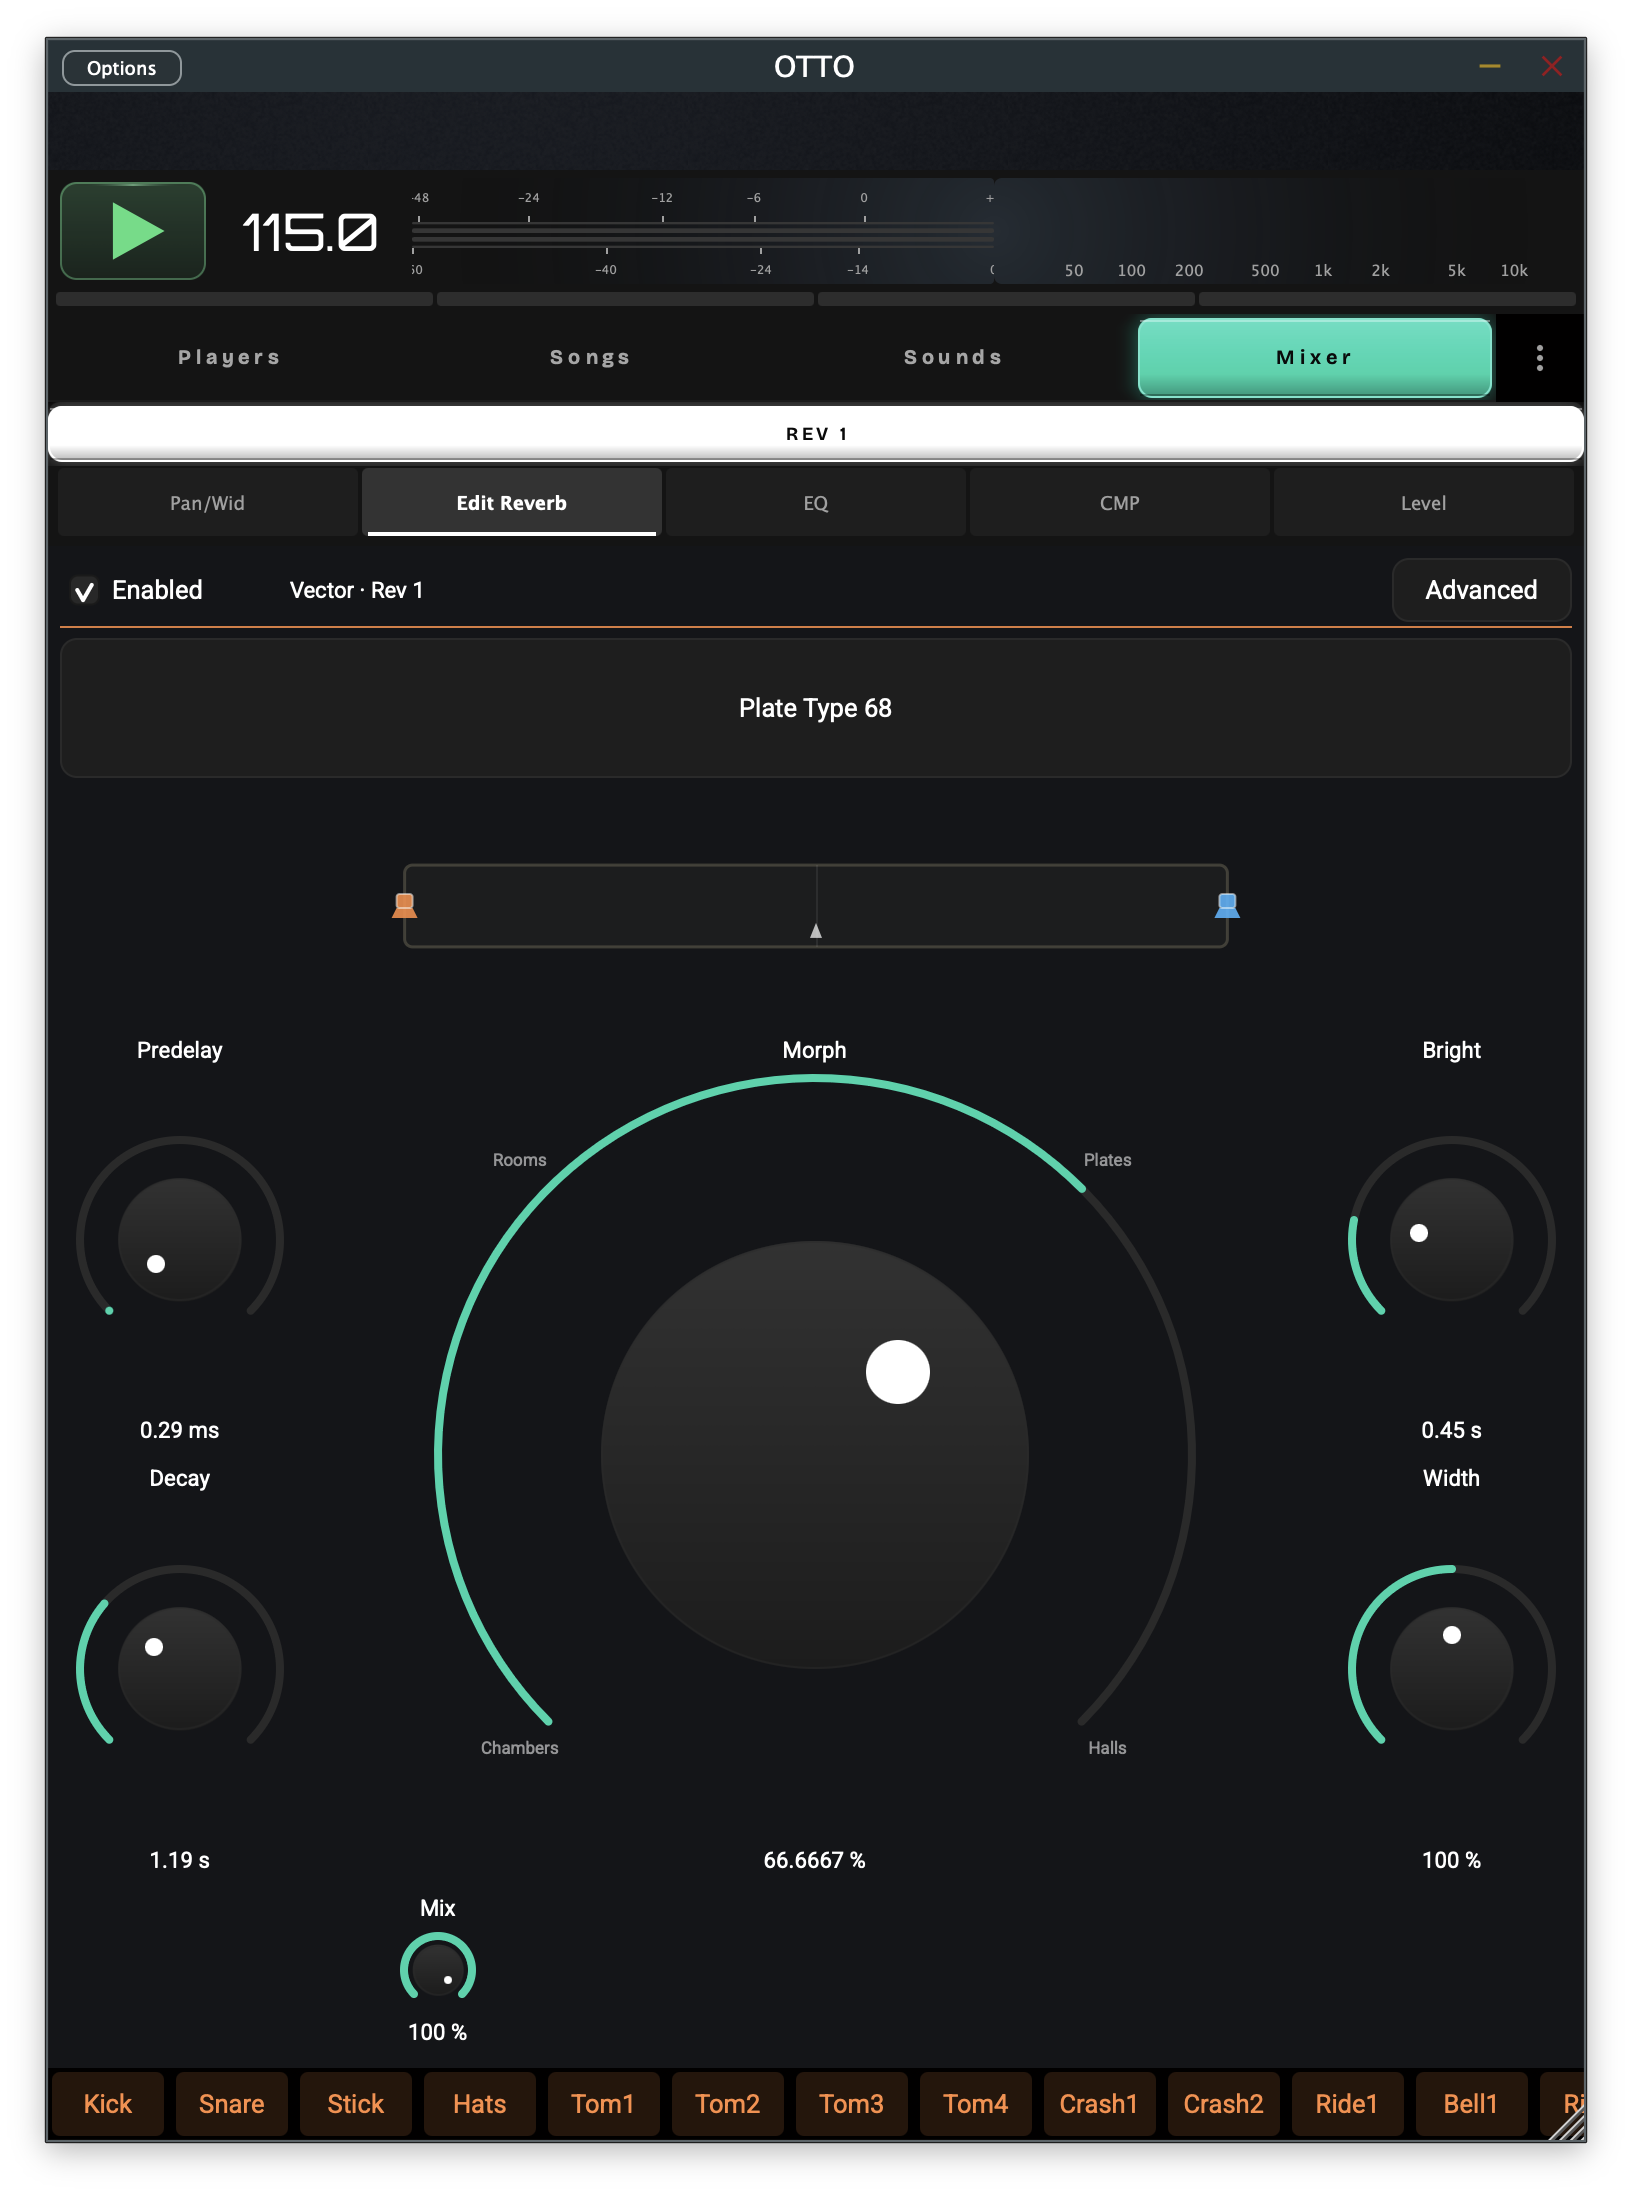Select the Mixer tab
1632x2196 pixels.
click(x=1314, y=358)
